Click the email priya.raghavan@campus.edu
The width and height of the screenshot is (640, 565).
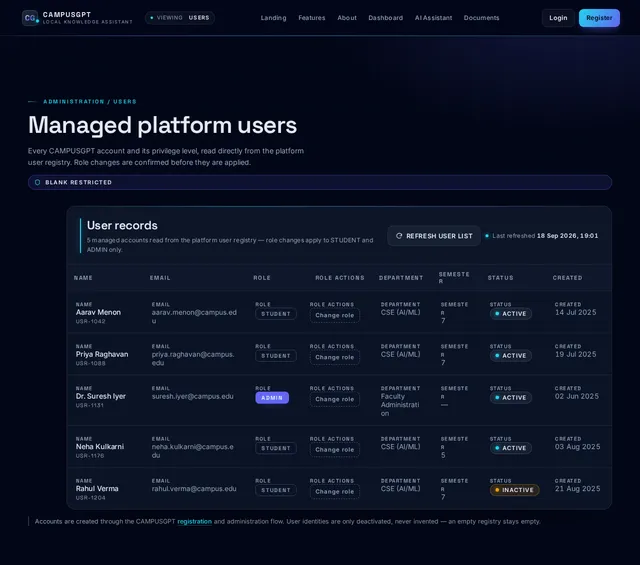(193, 359)
